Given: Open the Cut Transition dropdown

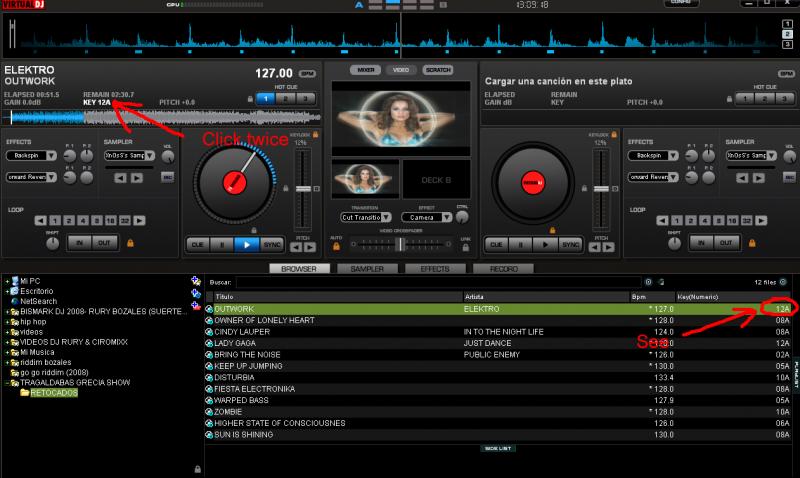Looking at the screenshot, I should click(387, 217).
